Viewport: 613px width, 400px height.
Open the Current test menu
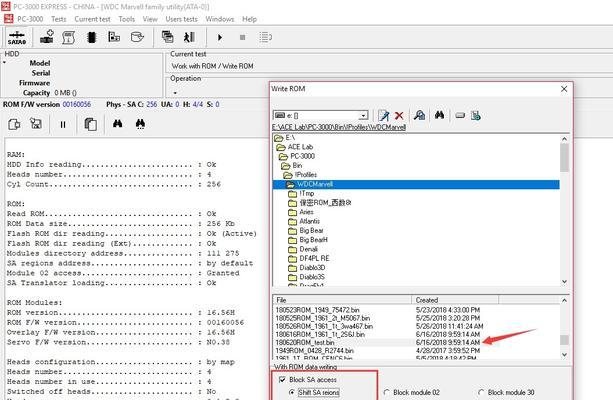(92, 19)
